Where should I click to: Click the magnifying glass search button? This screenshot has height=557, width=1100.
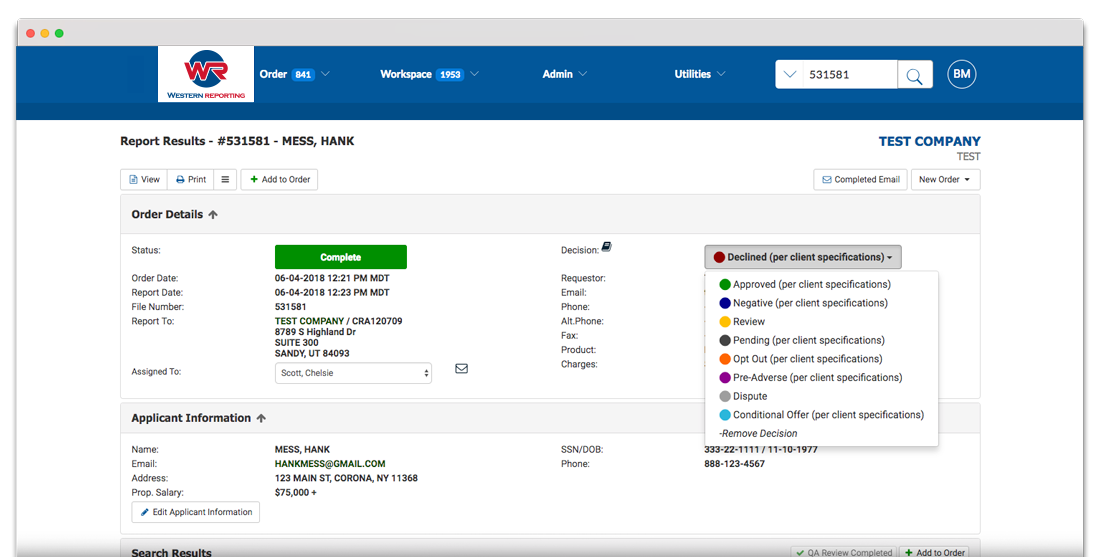pyautogui.click(x=915, y=75)
